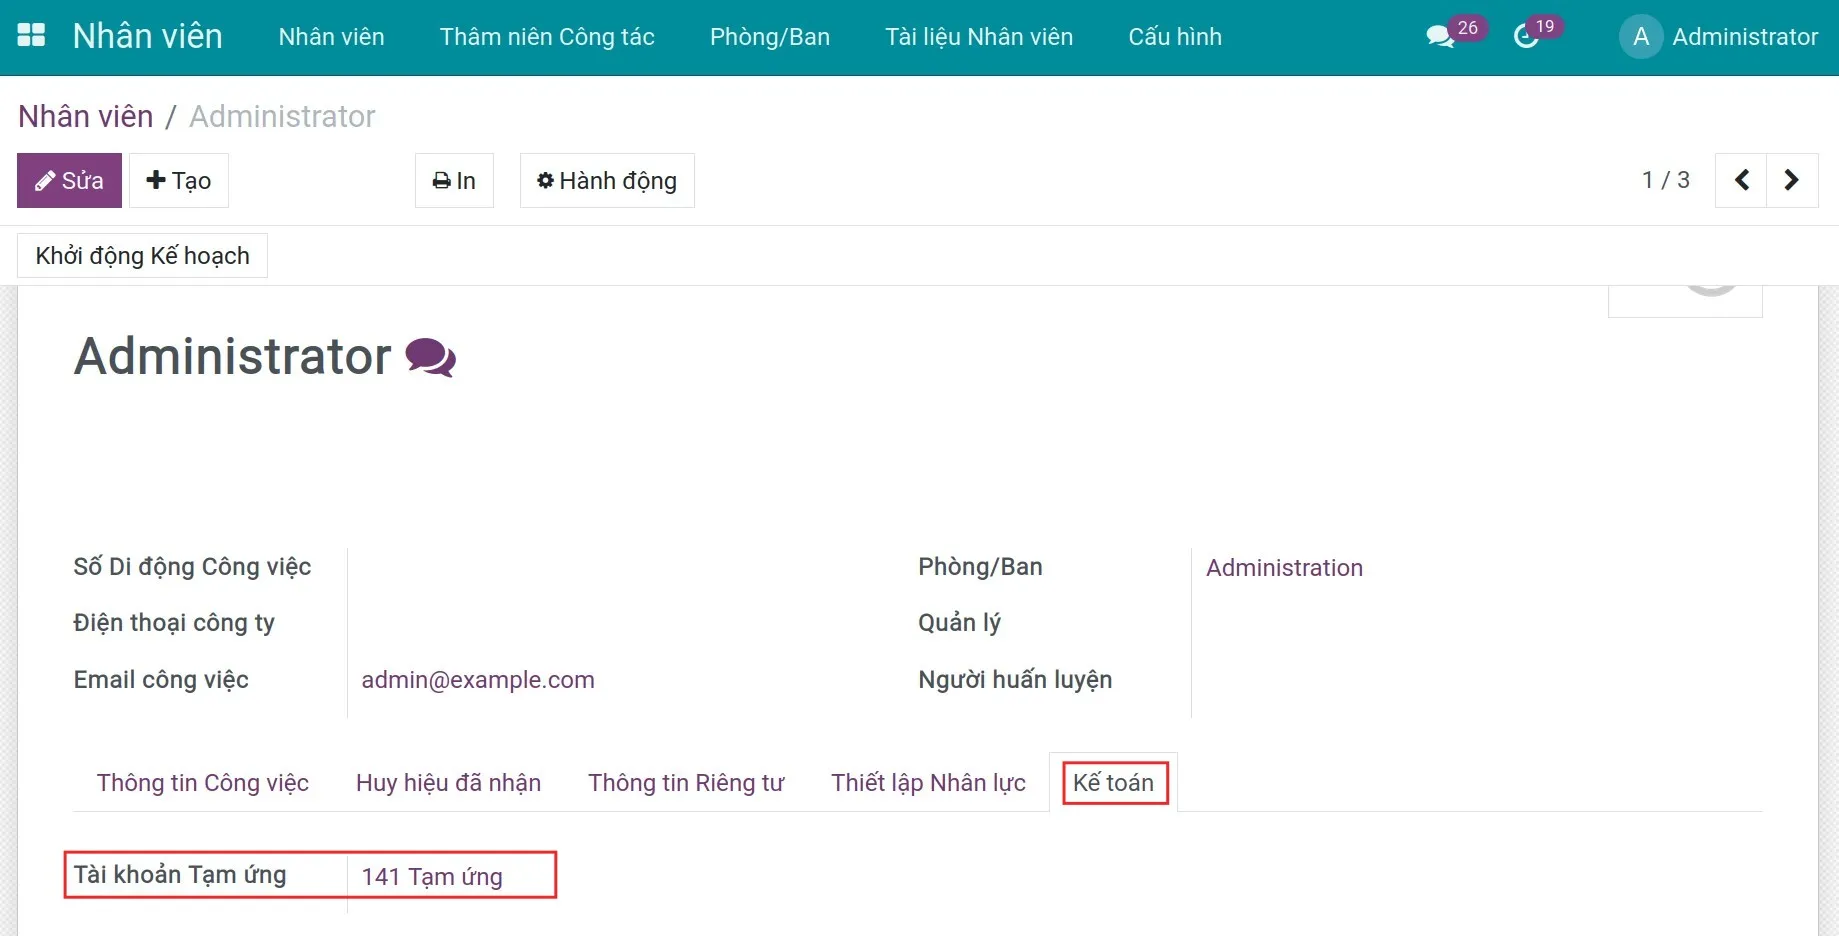Open the Nhân viên top menu item
Screen dimensions: 1839x936
(331, 37)
